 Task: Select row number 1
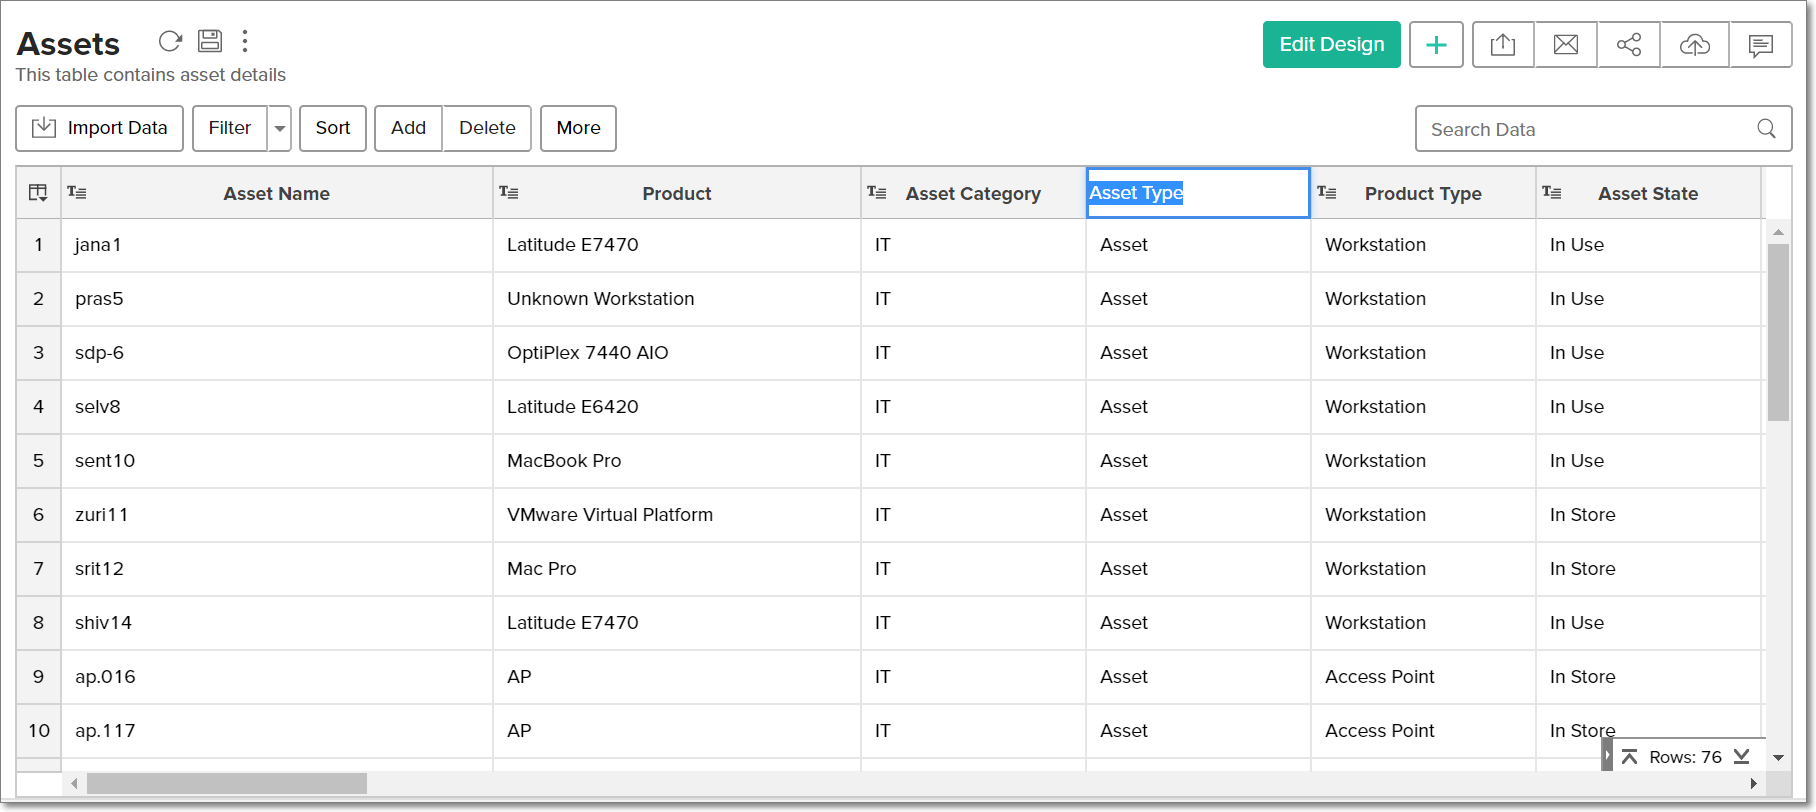coord(39,245)
